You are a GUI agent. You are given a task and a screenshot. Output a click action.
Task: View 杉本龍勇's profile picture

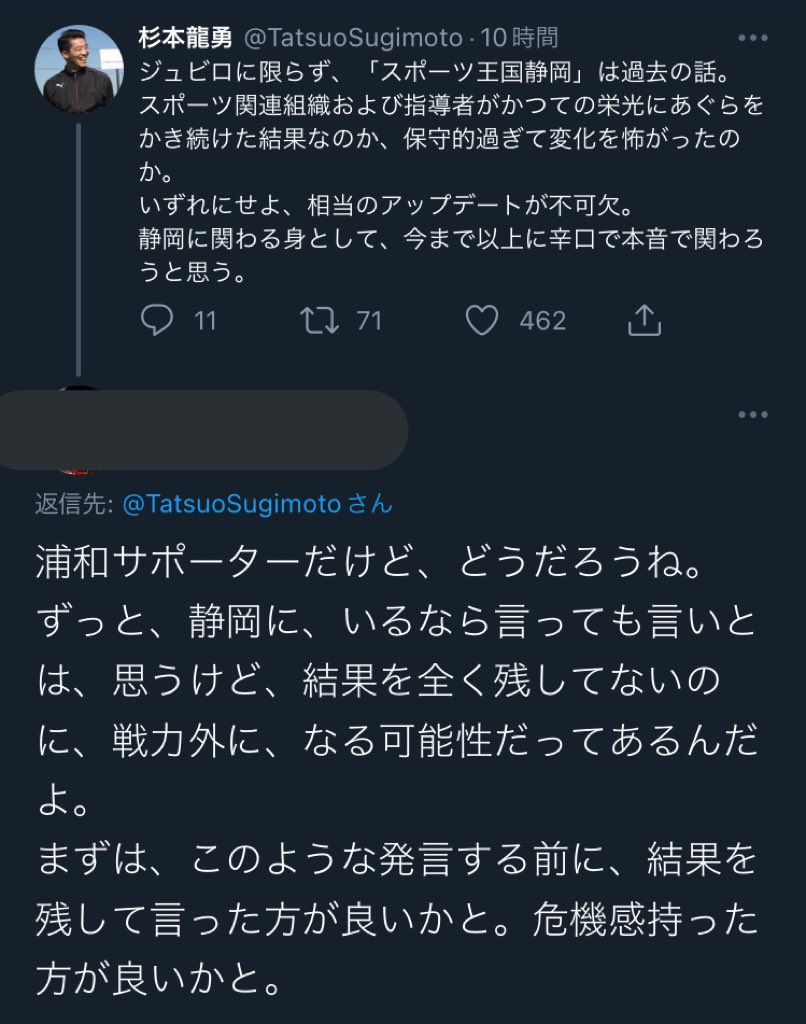[78, 70]
